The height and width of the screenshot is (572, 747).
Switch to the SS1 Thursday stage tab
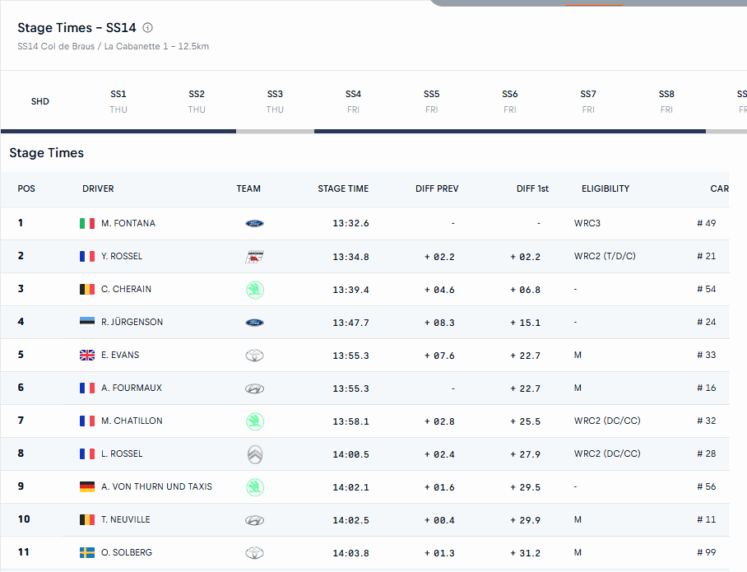(118, 101)
